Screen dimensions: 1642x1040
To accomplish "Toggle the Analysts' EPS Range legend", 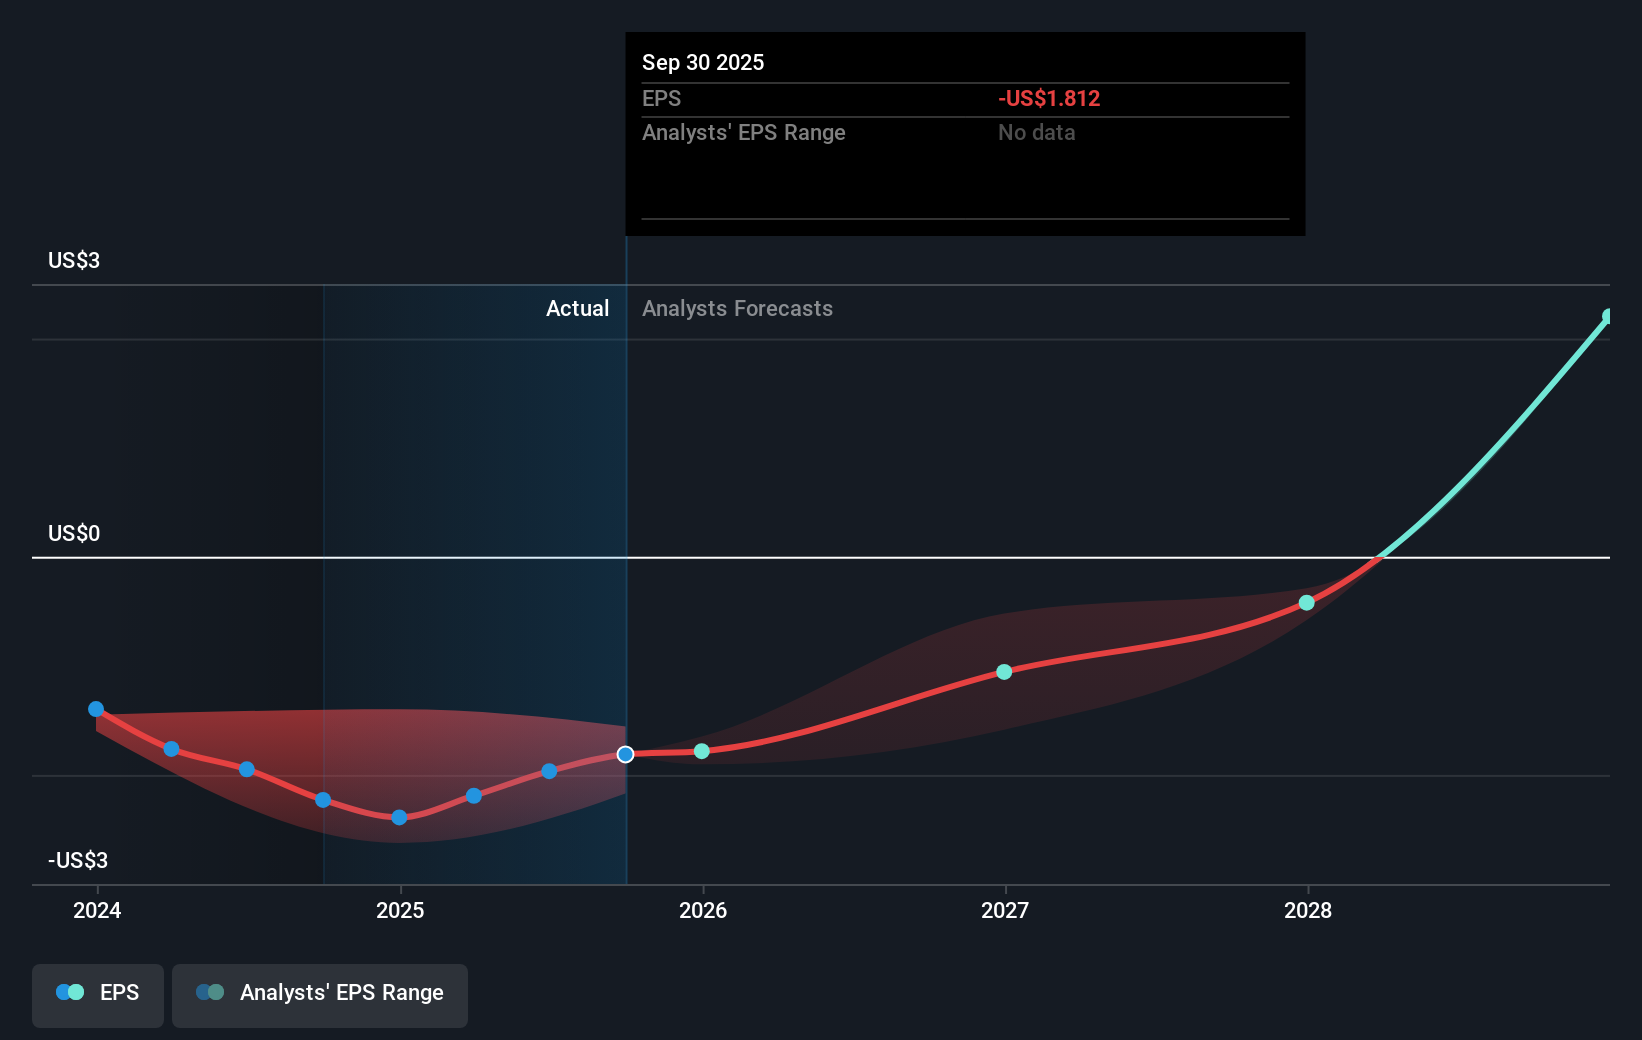I will tap(320, 995).
